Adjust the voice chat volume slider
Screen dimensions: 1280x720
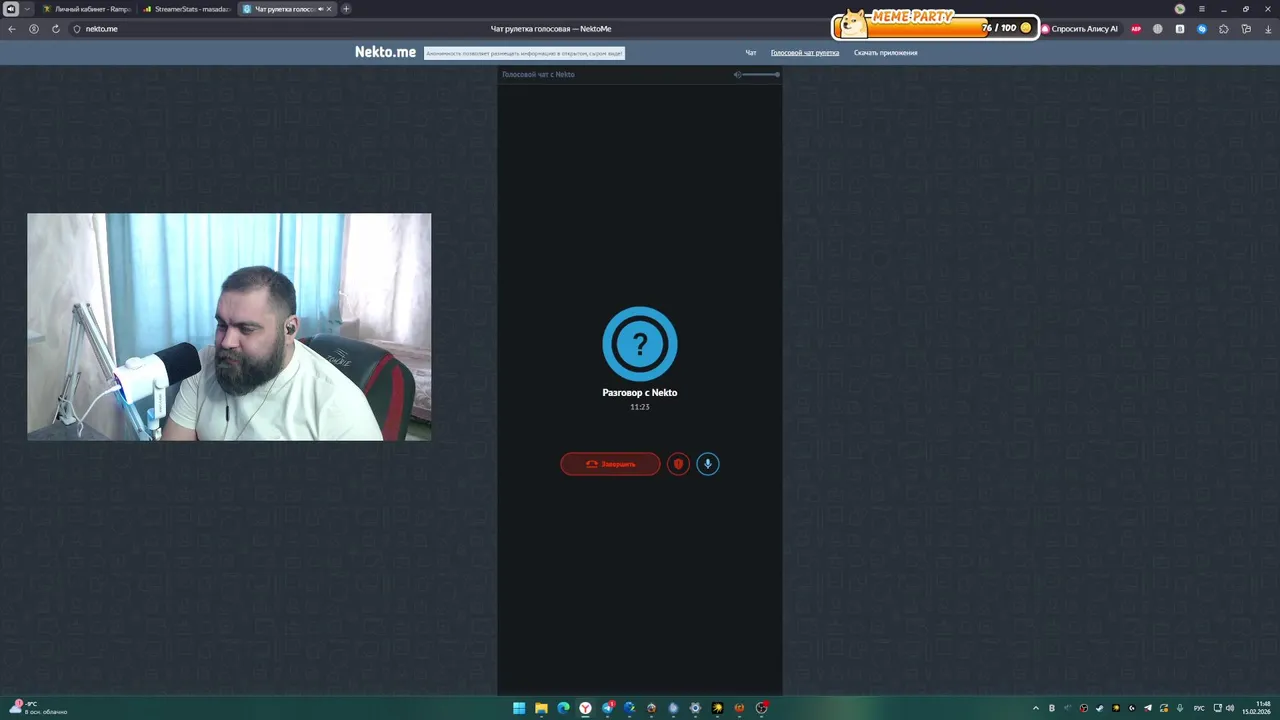point(762,74)
